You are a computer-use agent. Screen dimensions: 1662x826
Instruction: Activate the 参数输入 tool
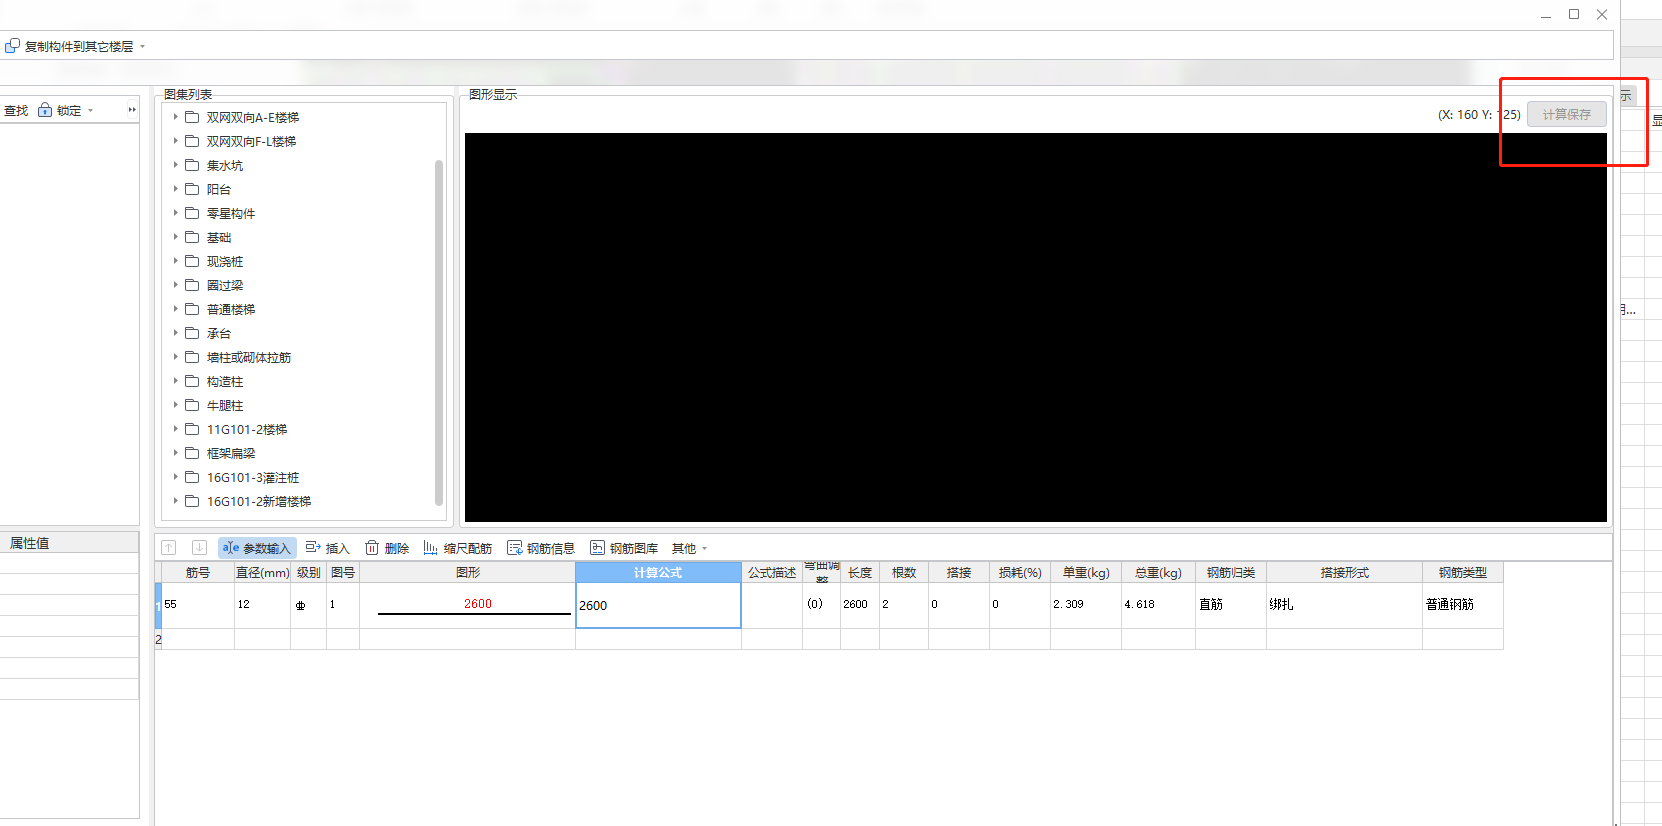click(257, 548)
